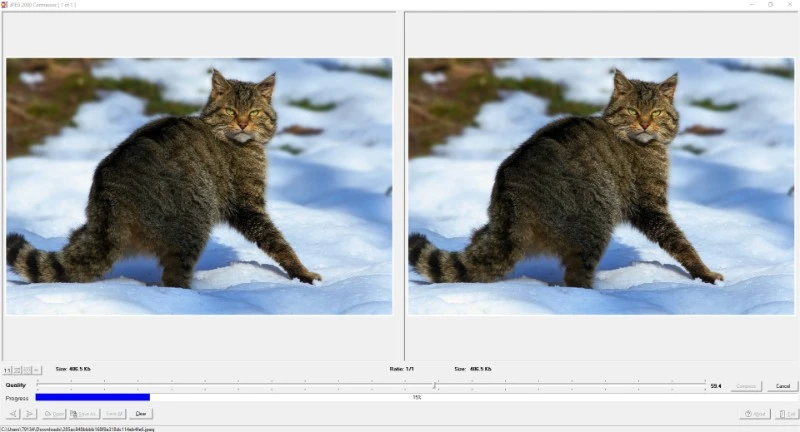Click the Exit button
Viewport: 800px width, 432px height.
(787, 414)
